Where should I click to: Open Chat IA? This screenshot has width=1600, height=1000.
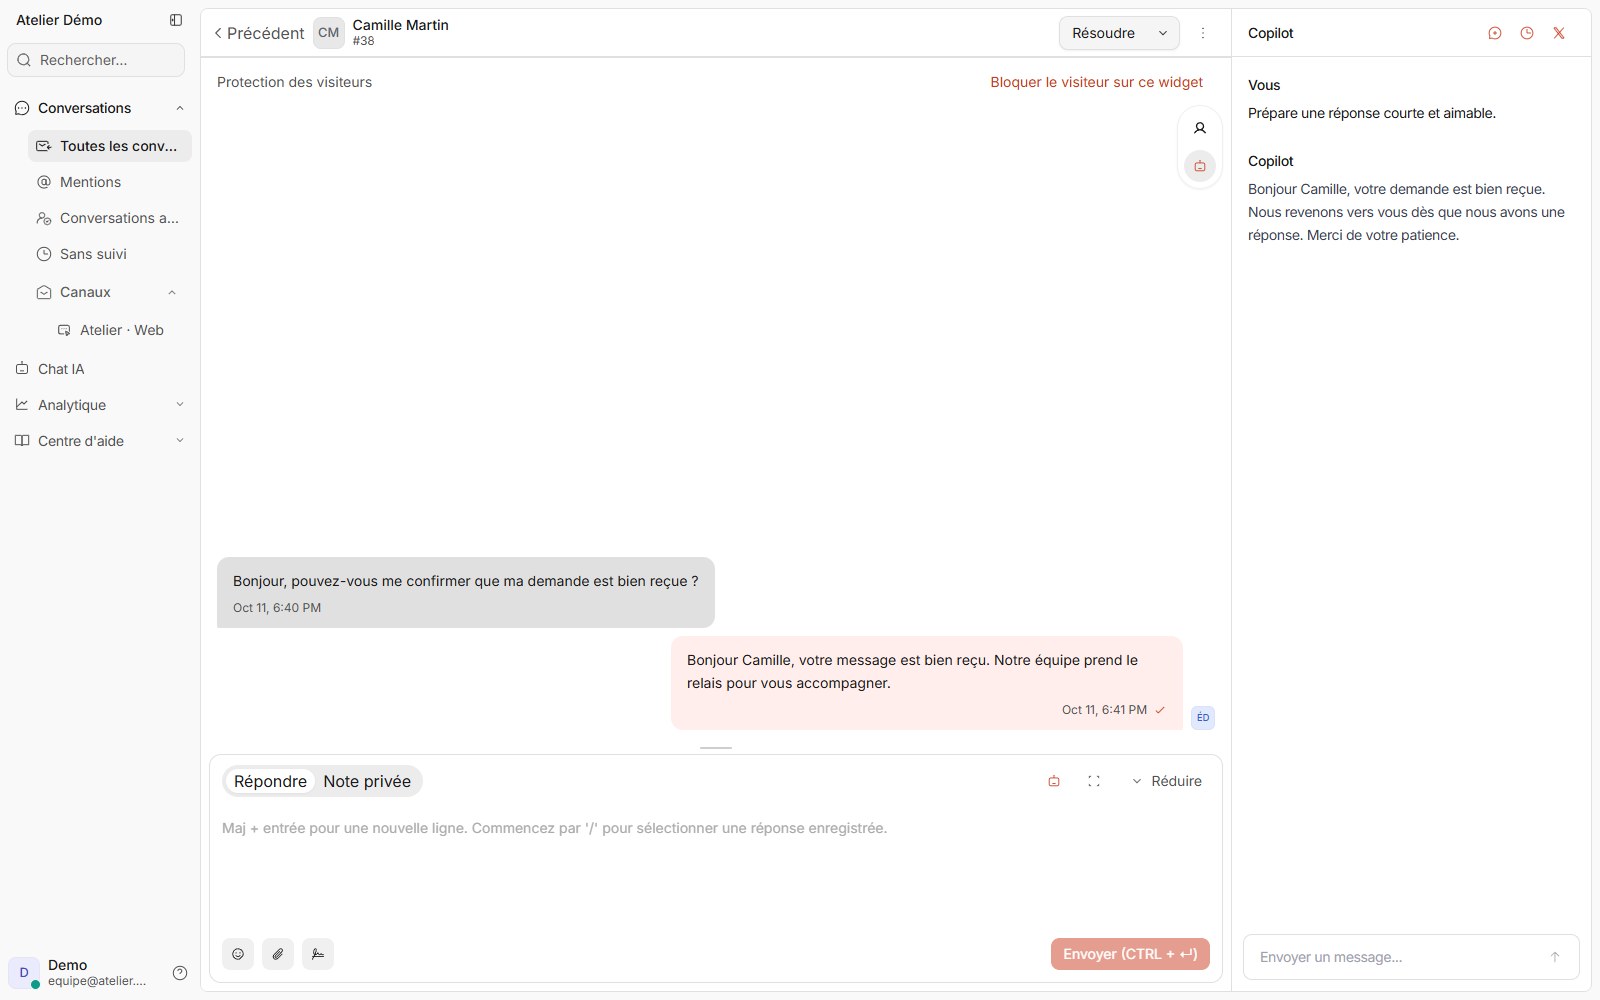coord(99,369)
